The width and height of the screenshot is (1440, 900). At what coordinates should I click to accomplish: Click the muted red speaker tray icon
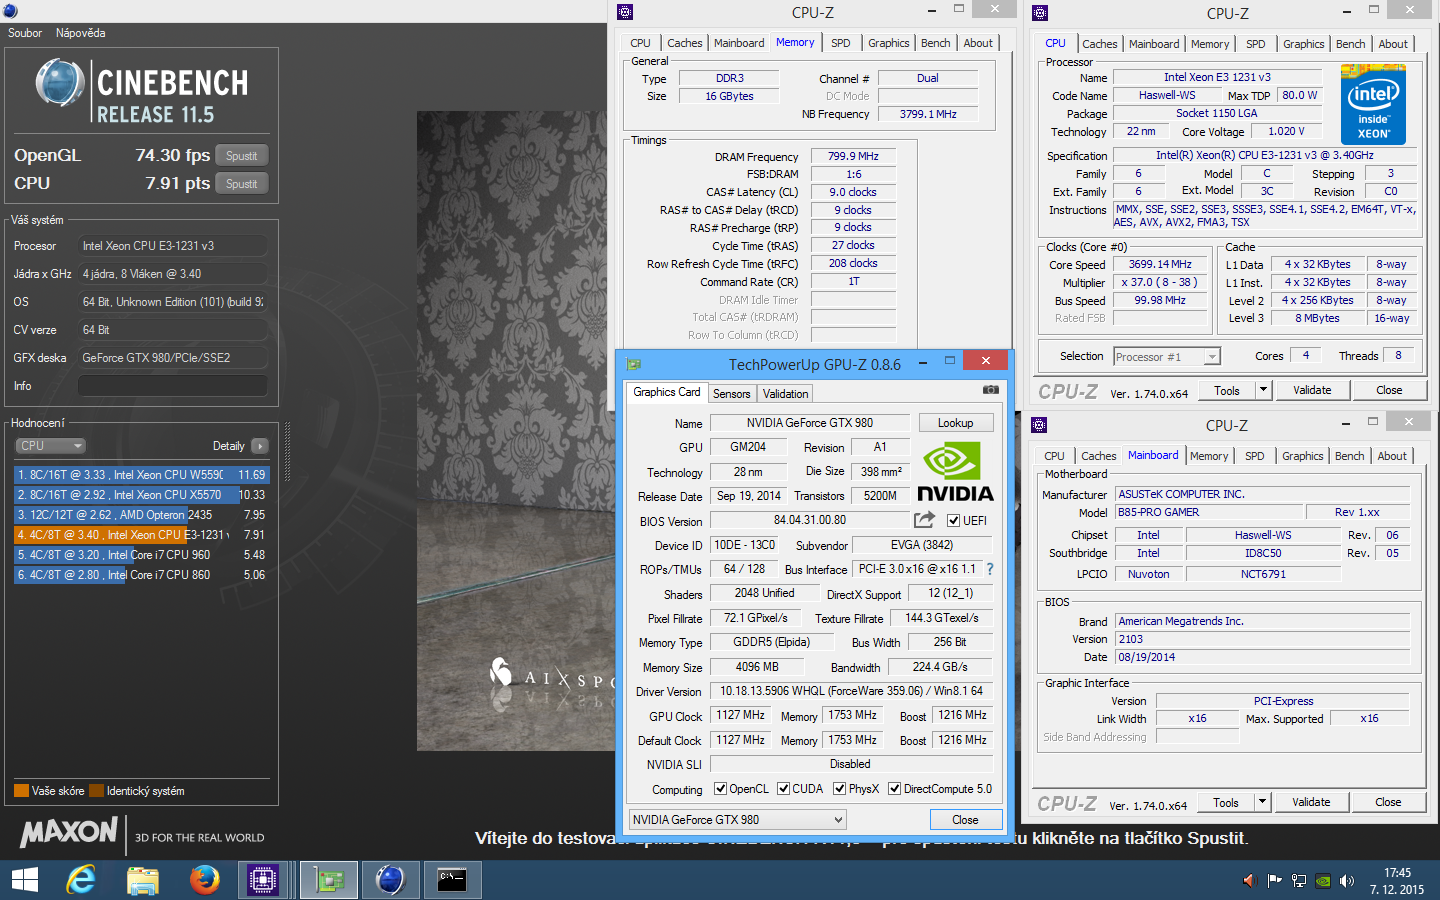click(1249, 881)
